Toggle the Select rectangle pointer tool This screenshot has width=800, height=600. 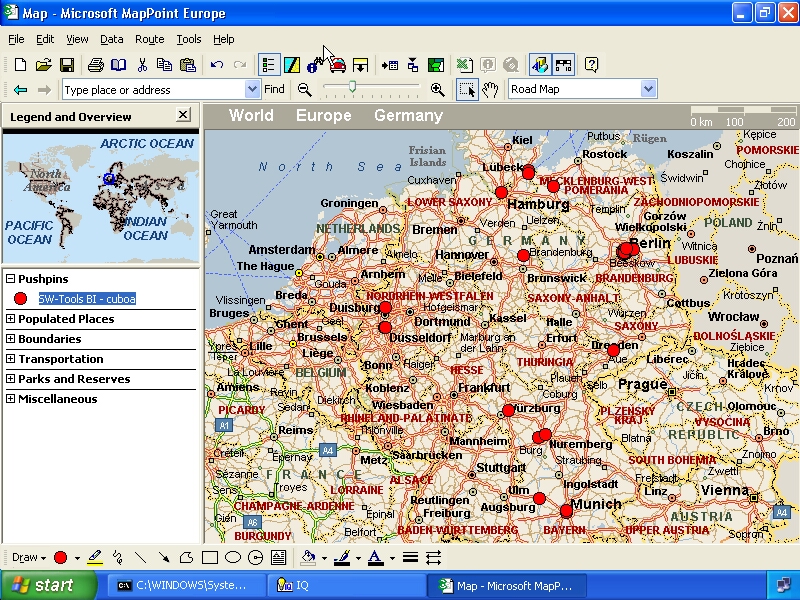coord(467,90)
